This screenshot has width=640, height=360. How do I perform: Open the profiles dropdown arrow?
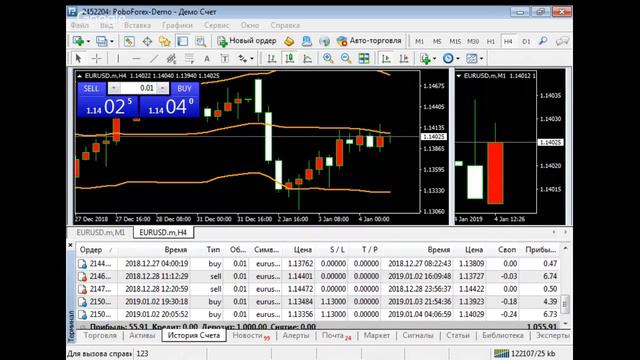[112, 41]
